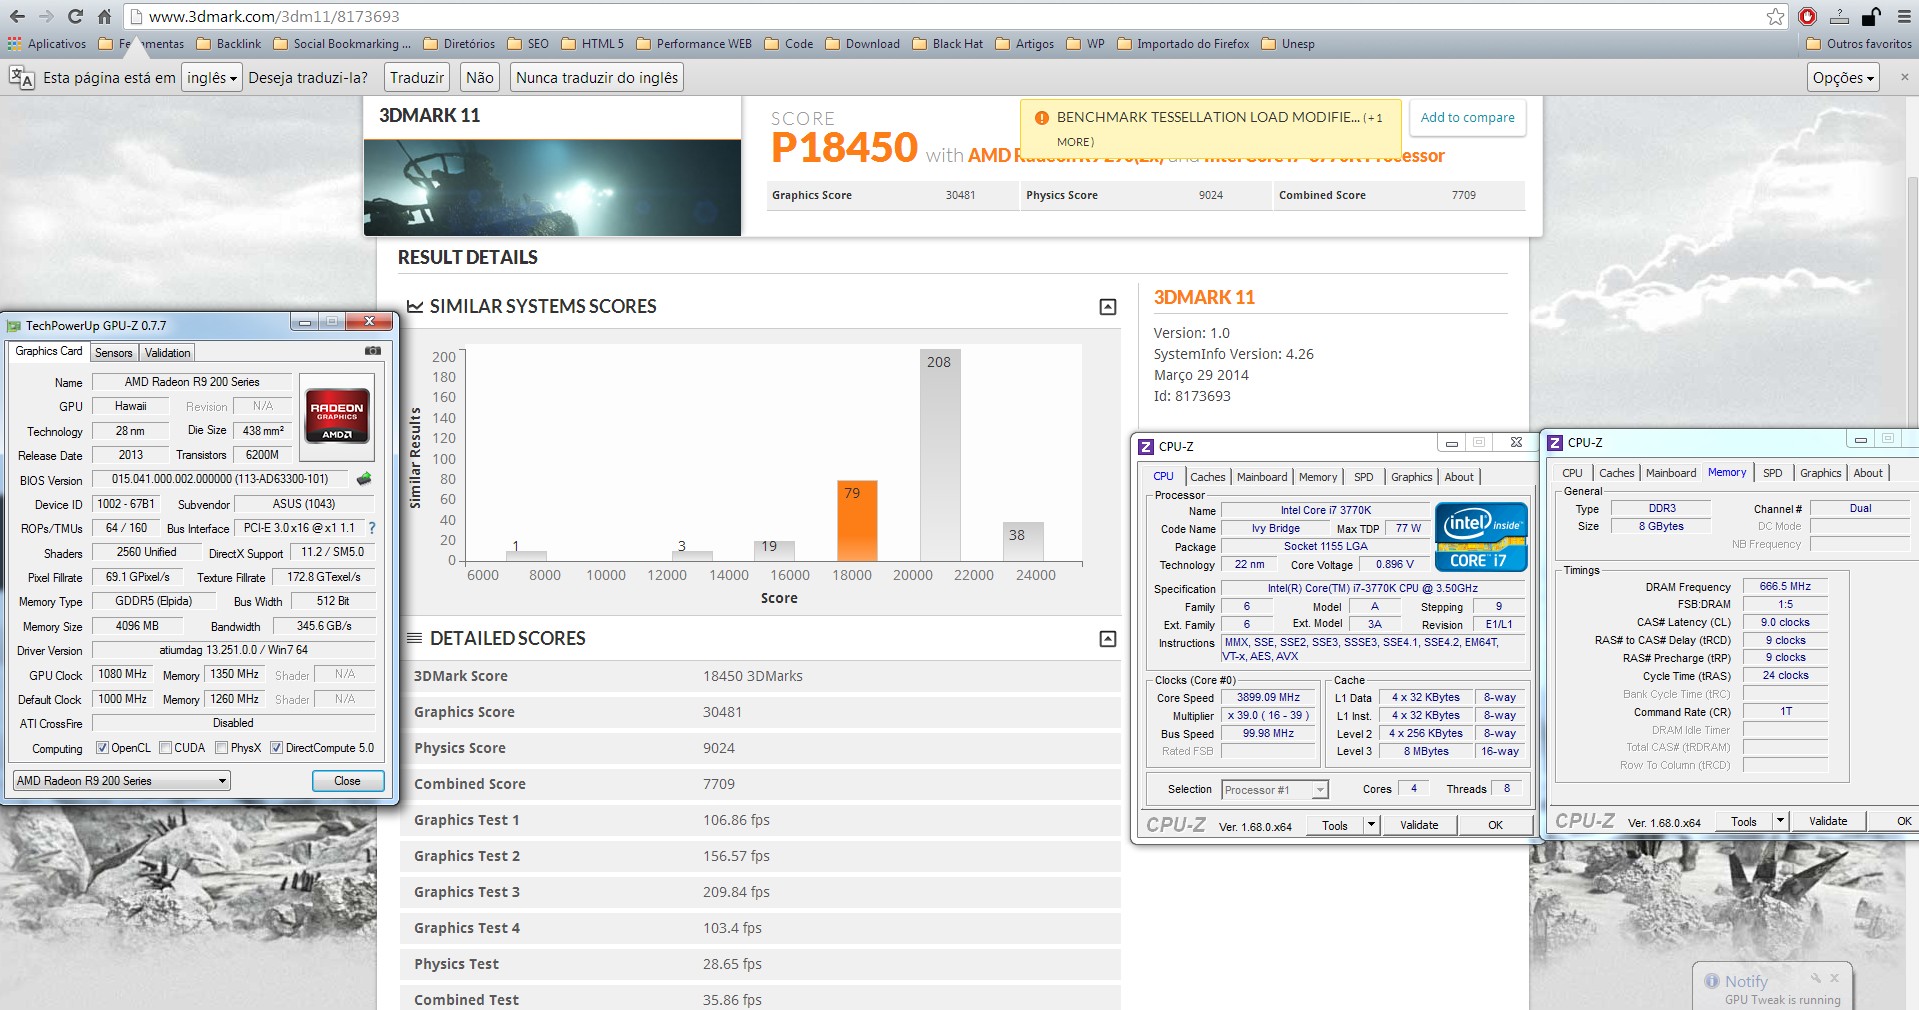
Task: Reload the page with the refresh icon
Action: coord(75,16)
